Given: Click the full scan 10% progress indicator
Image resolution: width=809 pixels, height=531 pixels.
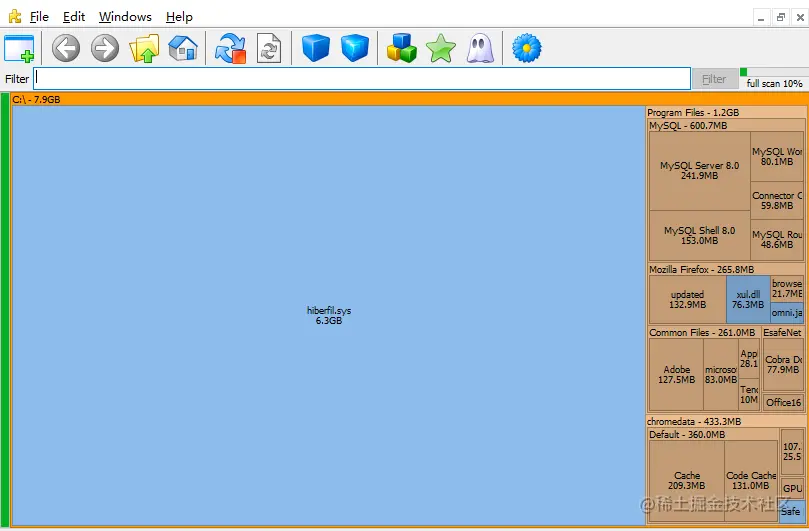Looking at the screenshot, I should (774, 78).
